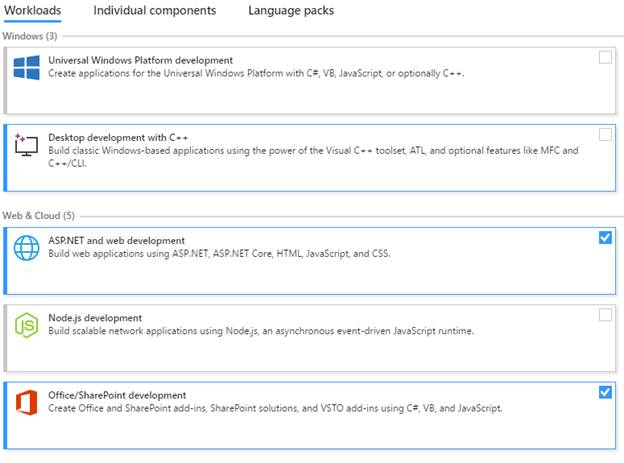The height and width of the screenshot is (463, 624).
Task: Tick the Node.js development checkbox
Action: coord(605,315)
